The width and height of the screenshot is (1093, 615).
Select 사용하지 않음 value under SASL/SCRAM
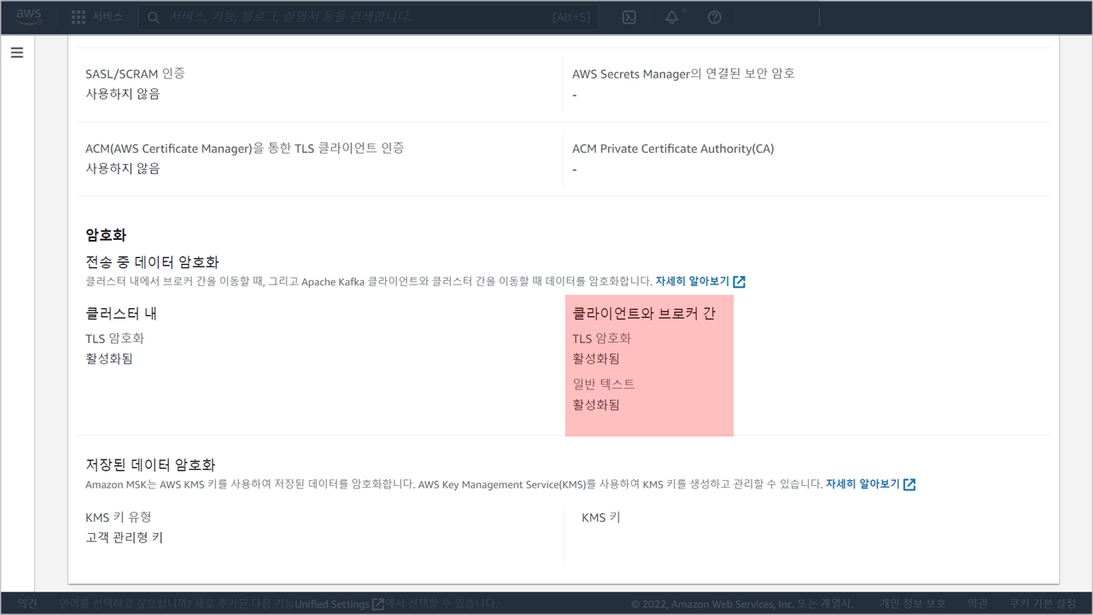click(x=123, y=93)
